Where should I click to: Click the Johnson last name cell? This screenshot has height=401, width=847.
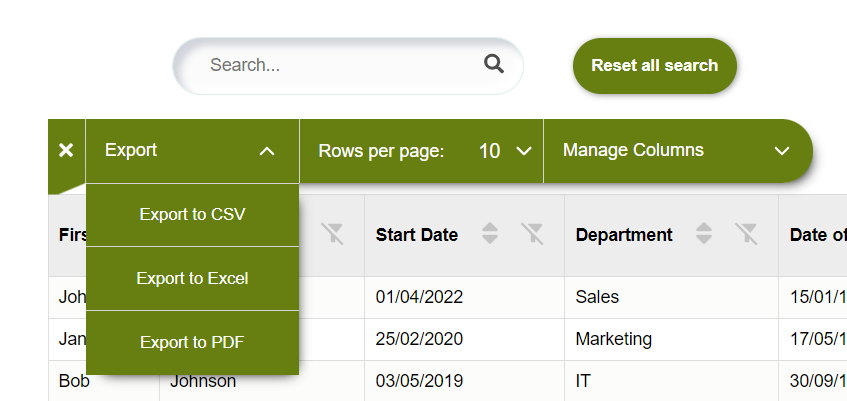click(x=203, y=381)
